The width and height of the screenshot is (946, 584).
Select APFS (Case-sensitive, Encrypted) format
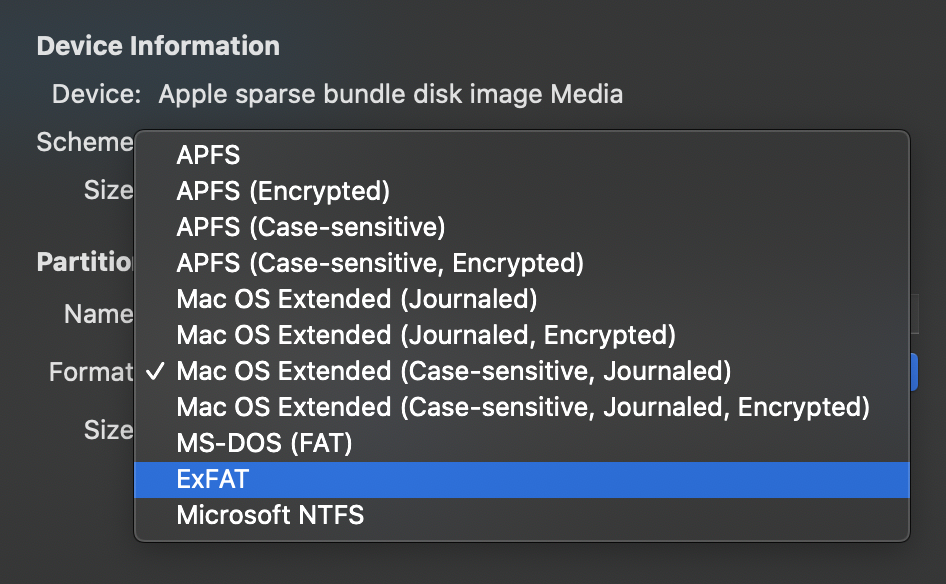[379, 263]
